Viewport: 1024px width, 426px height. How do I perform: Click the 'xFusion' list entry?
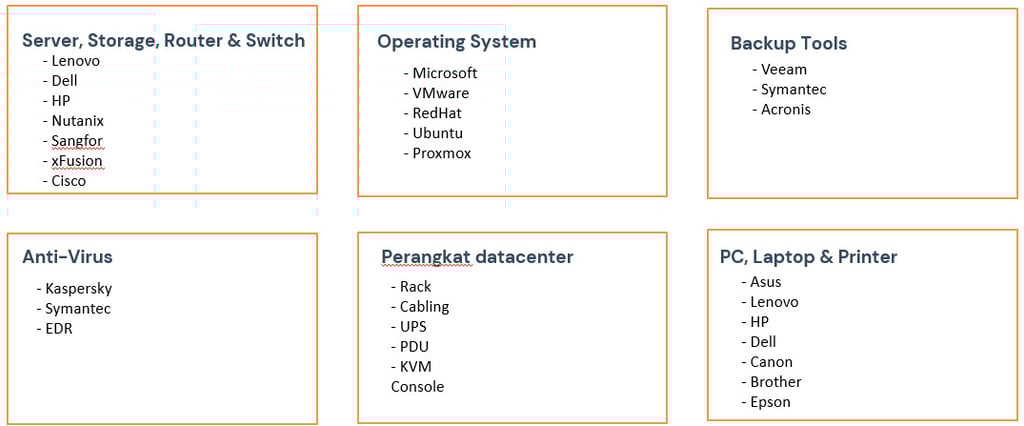click(76, 161)
